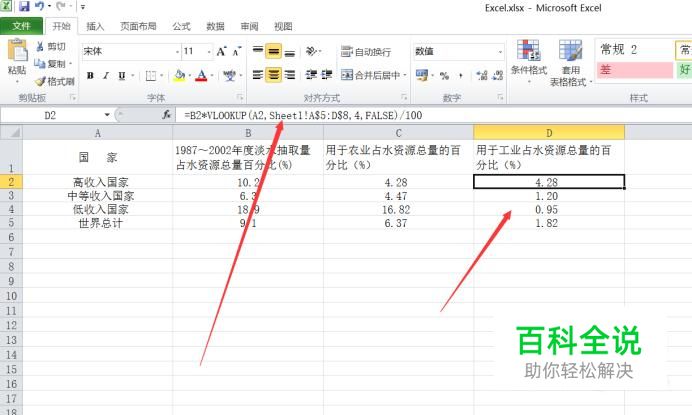
Task: Click the formula bar with VLOOKUP formula
Action: [434, 115]
